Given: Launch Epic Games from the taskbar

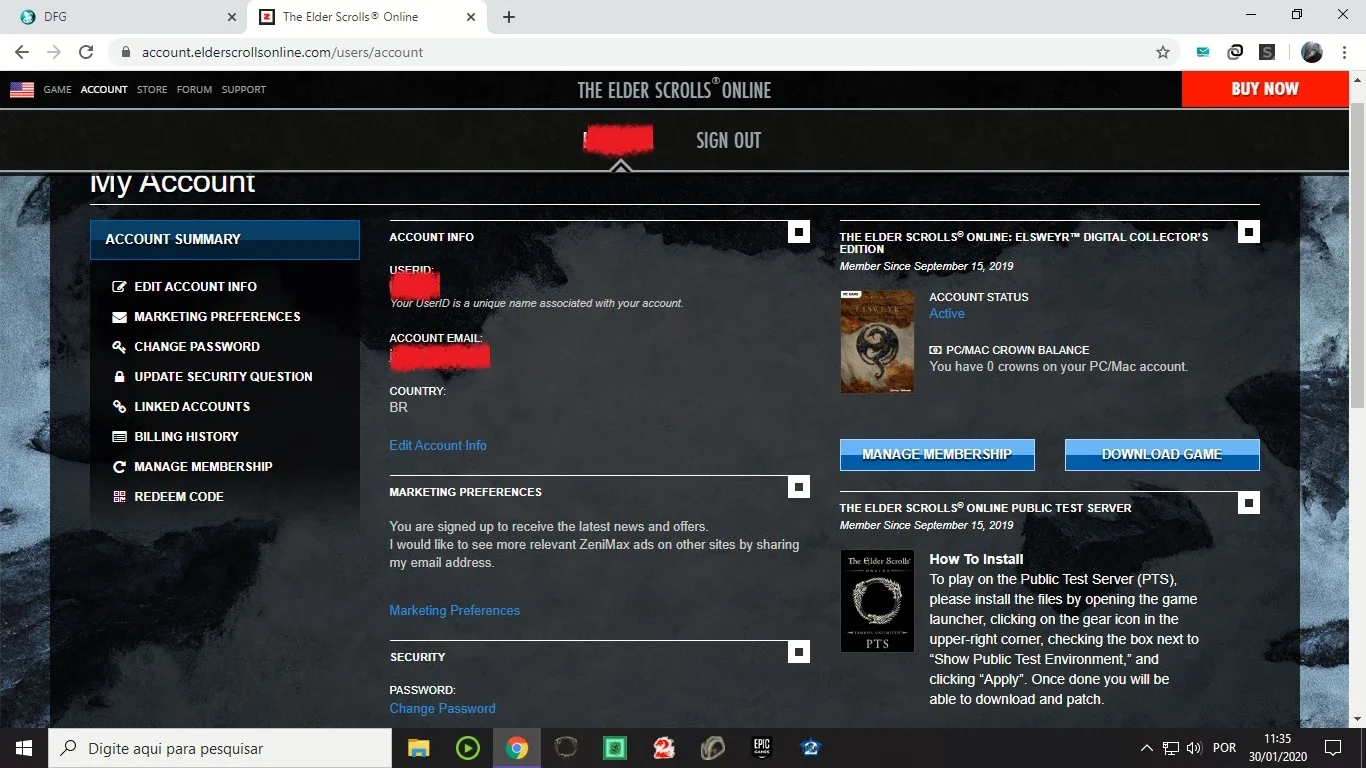Looking at the screenshot, I should [x=762, y=748].
